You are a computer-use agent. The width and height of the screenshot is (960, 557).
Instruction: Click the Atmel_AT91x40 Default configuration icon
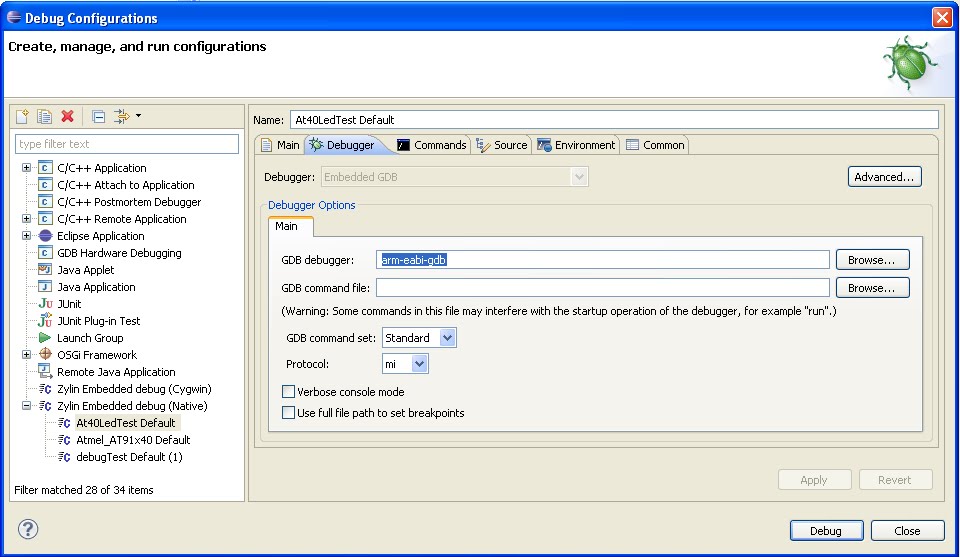point(64,440)
